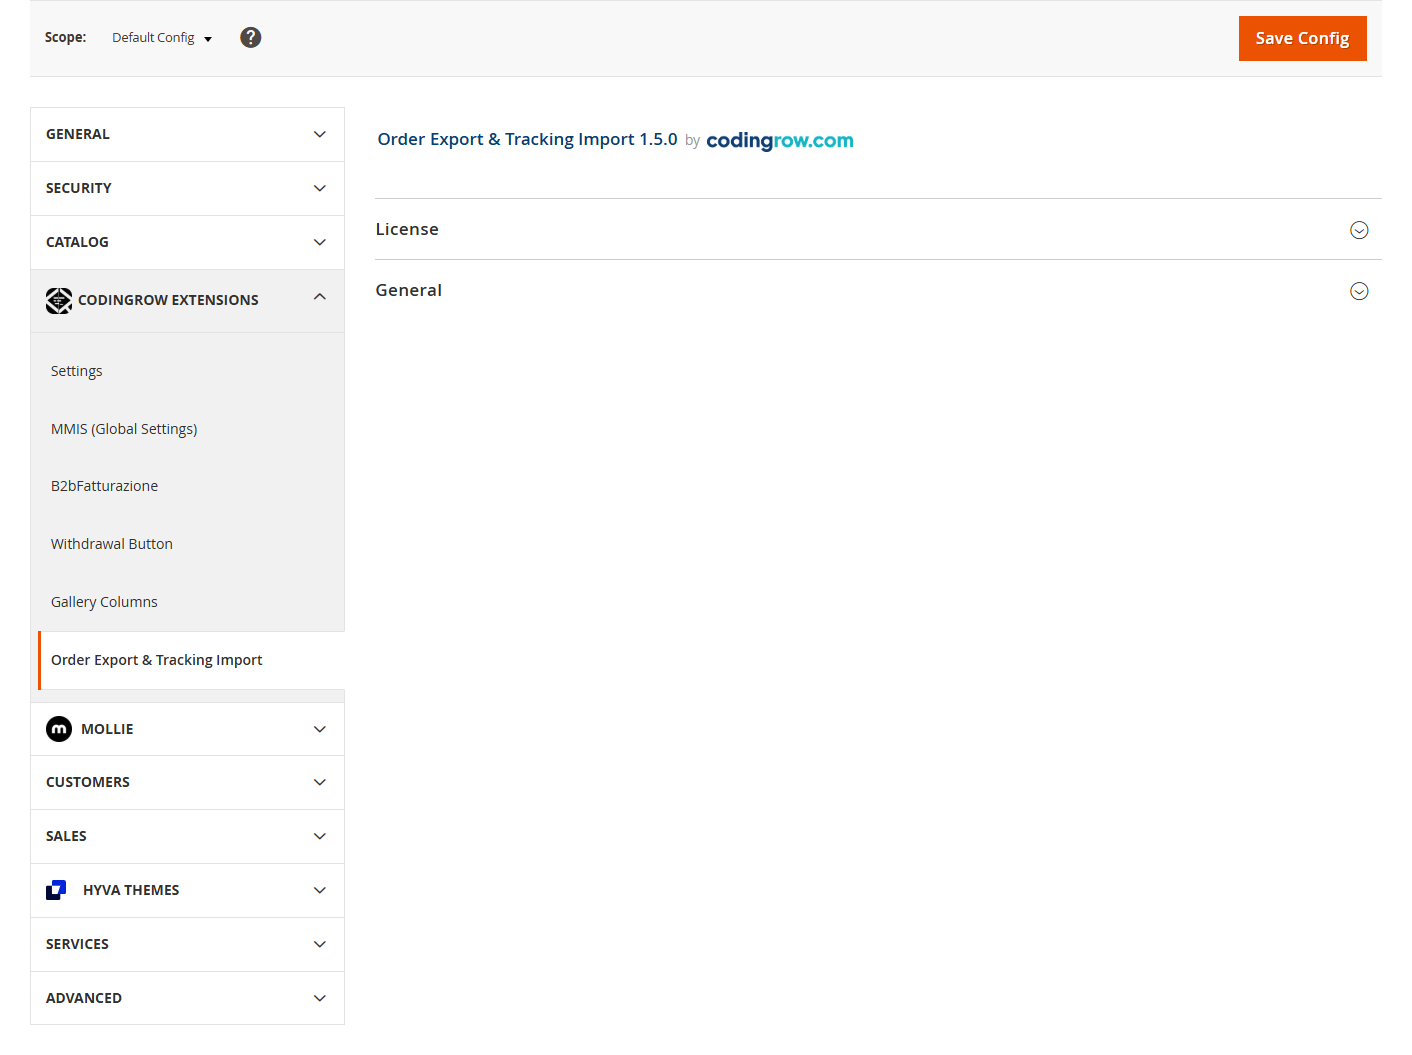Expand the CUSTOMERS sidebar chevron
The image size is (1412, 1055).
[320, 782]
